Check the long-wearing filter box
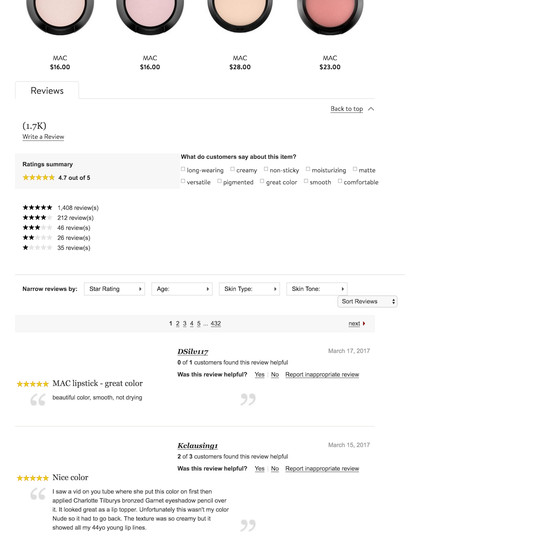The image size is (550, 550). [x=183, y=169]
